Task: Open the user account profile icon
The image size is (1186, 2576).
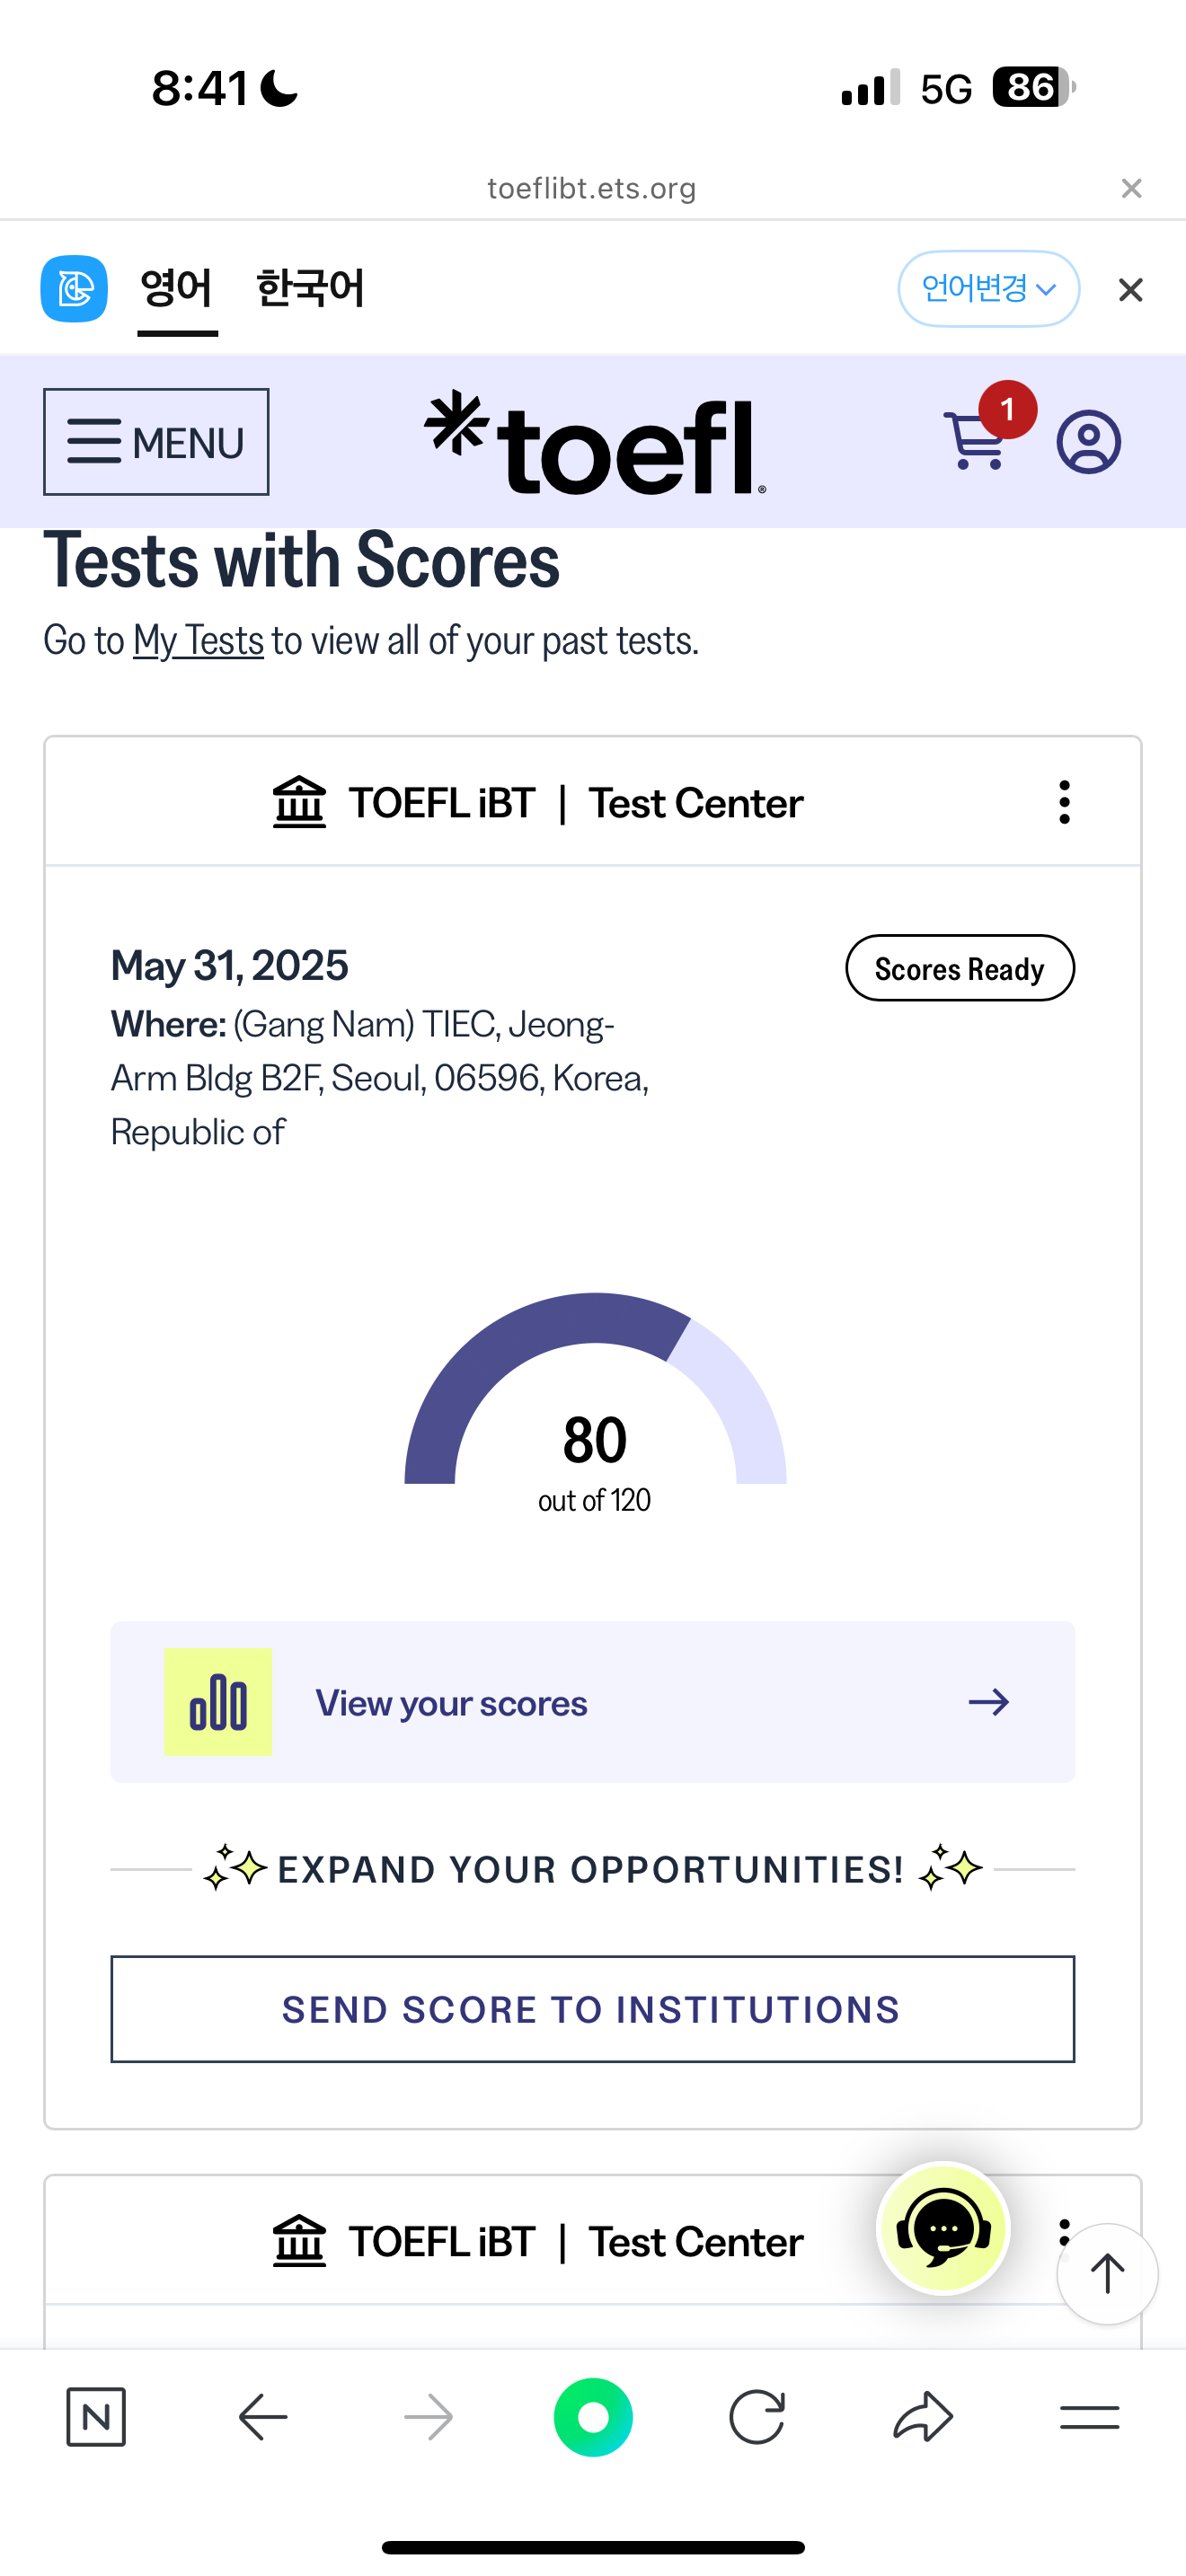Action: coord(1088,441)
